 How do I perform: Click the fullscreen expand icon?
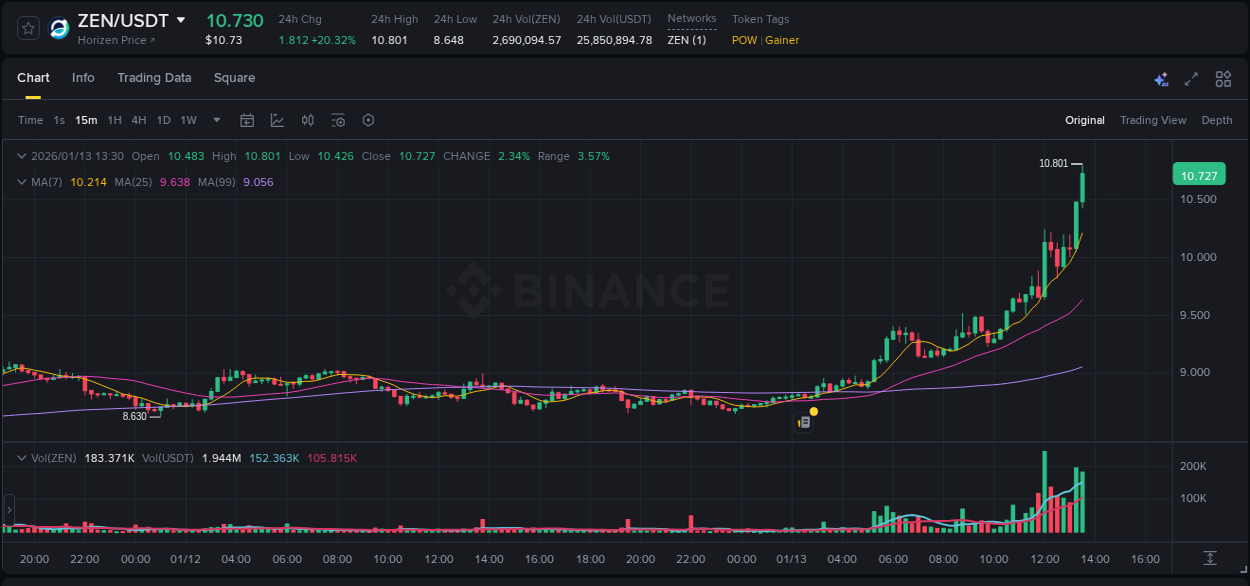point(1191,78)
